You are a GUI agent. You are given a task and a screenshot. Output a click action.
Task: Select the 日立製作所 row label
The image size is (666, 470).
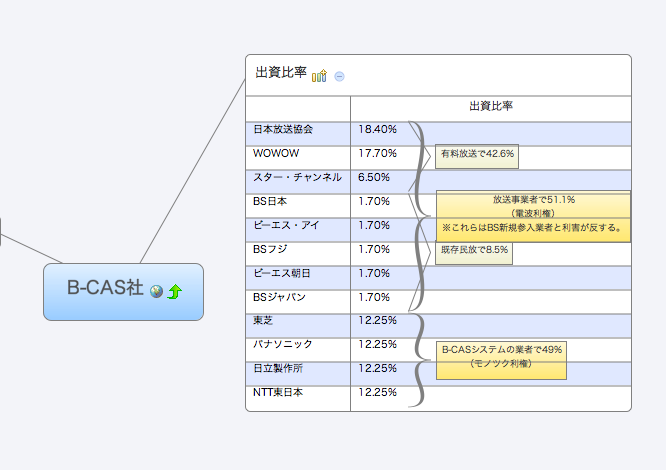[x=278, y=368]
